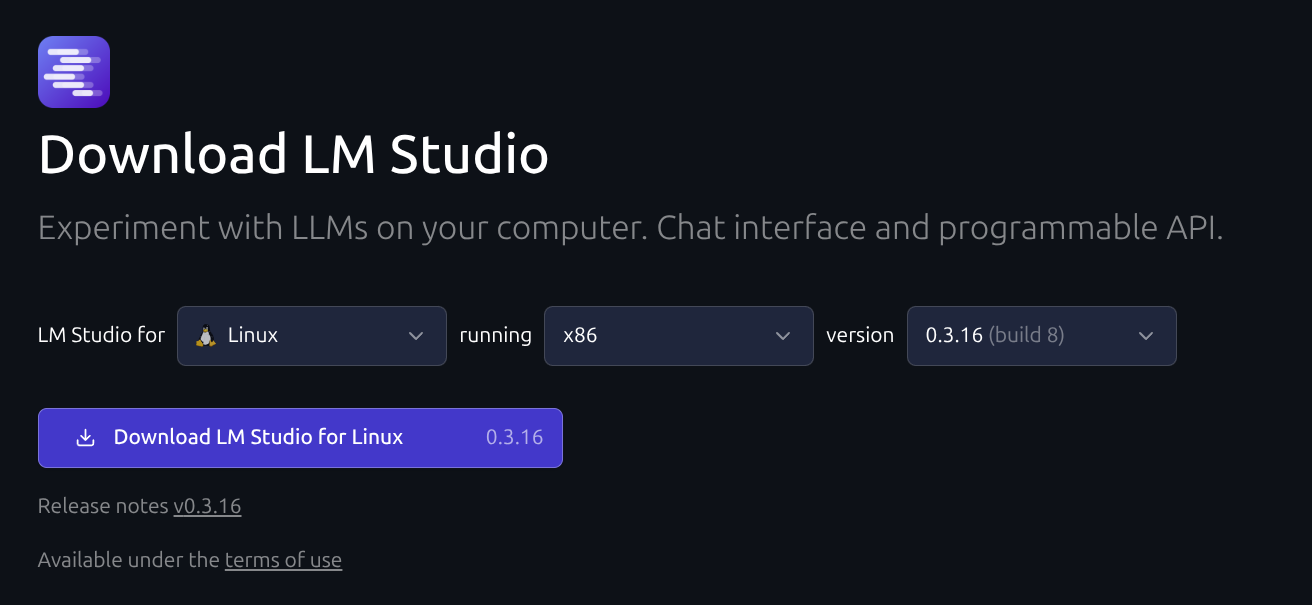
Task: Click the '(build 8)' text in the version selector
Action: [x=1026, y=336]
